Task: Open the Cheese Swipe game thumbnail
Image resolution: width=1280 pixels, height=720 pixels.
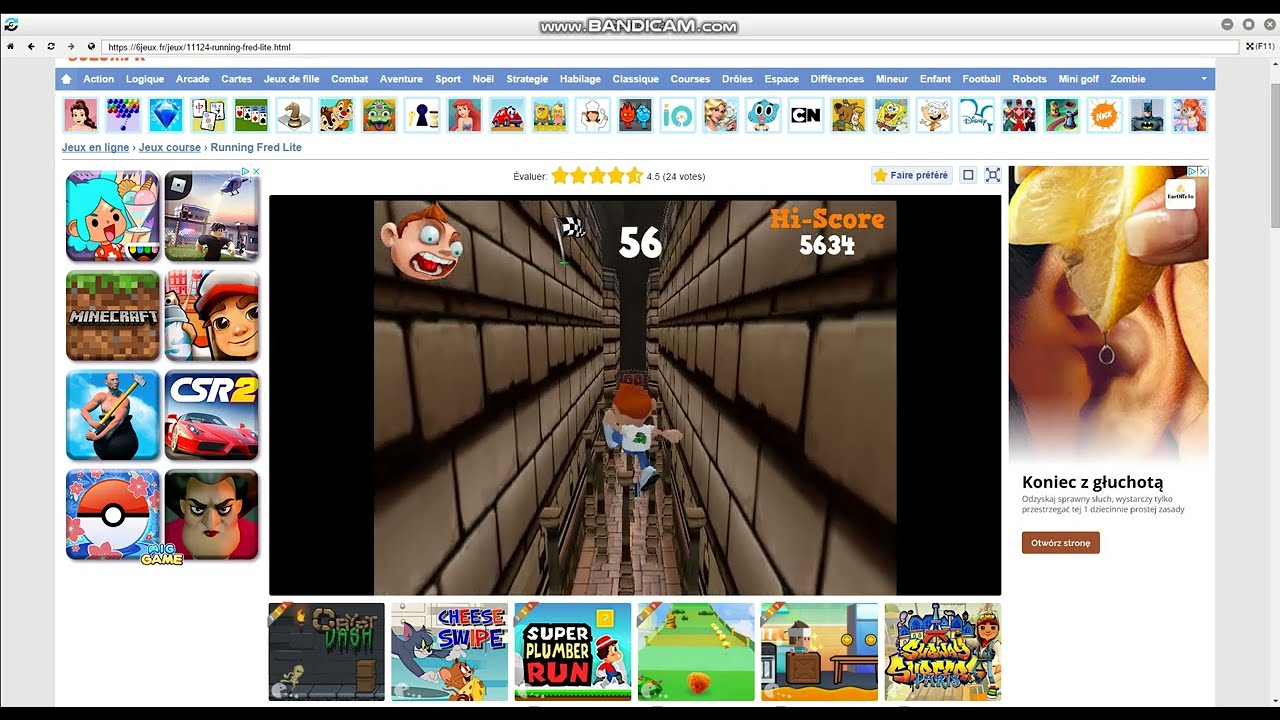Action: (449, 652)
